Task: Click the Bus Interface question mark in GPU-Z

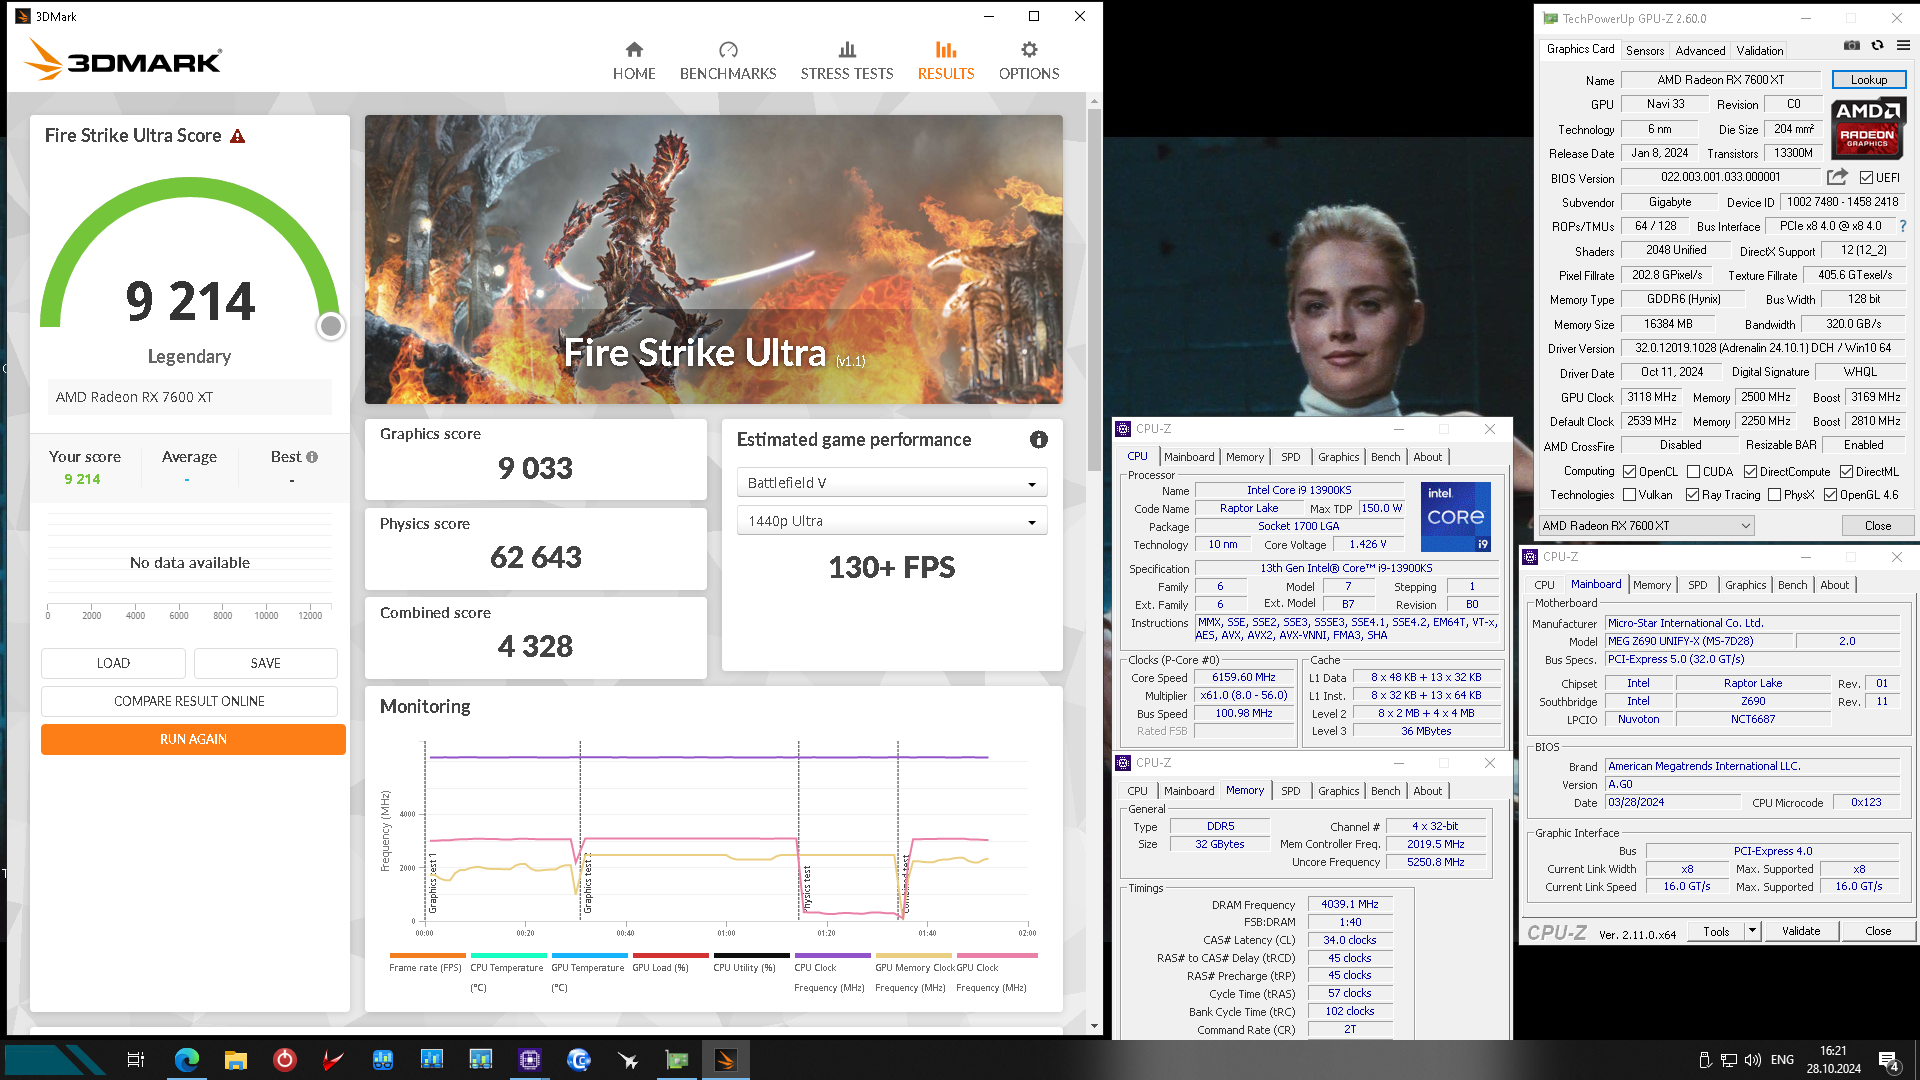Action: (1903, 226)
